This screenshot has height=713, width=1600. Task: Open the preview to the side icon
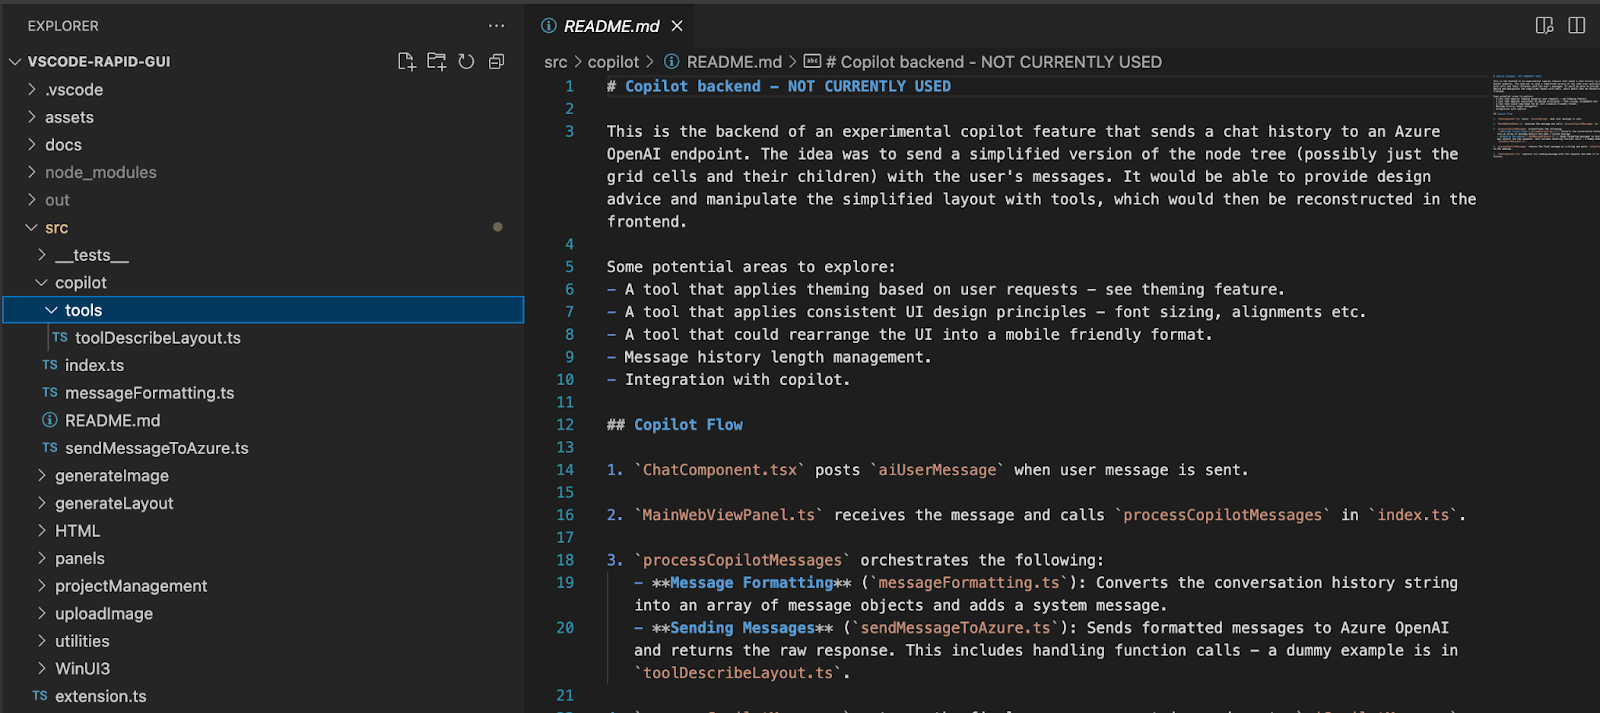[1545, 26]
